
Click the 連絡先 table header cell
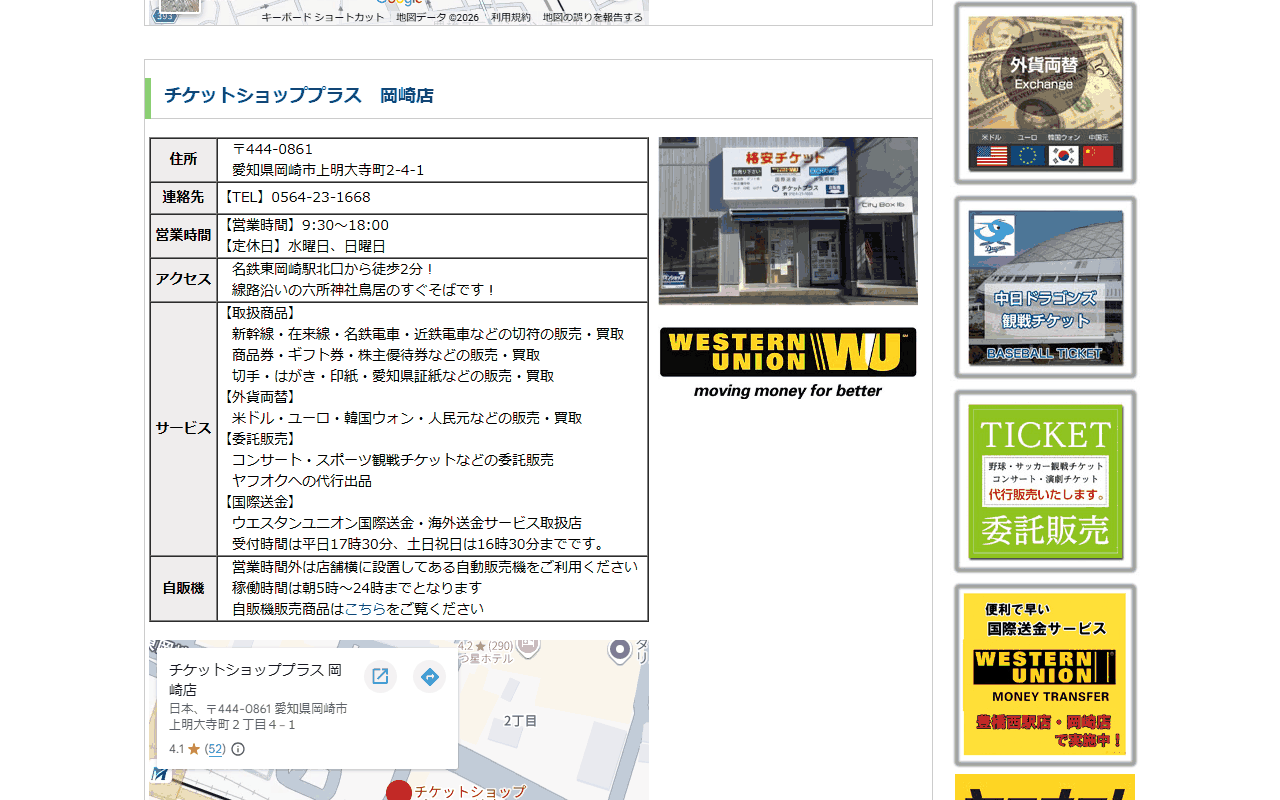point(183,198)
